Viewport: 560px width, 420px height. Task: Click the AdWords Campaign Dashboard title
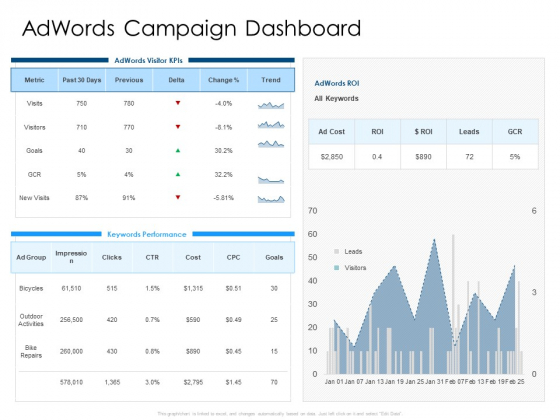point(191,29)
